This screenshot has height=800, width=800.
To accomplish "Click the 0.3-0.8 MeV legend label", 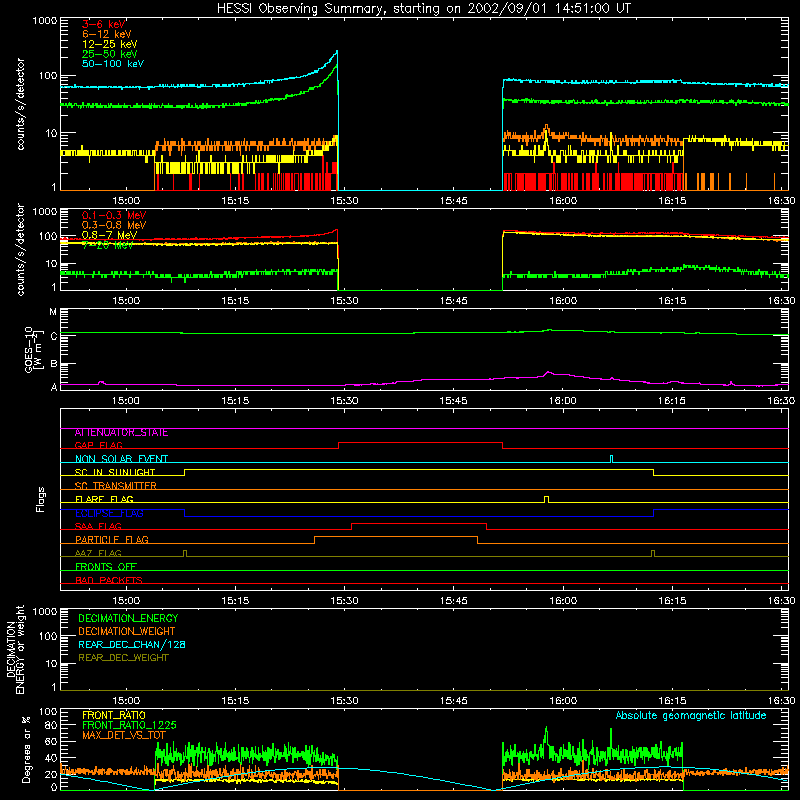I will [114, 225].
